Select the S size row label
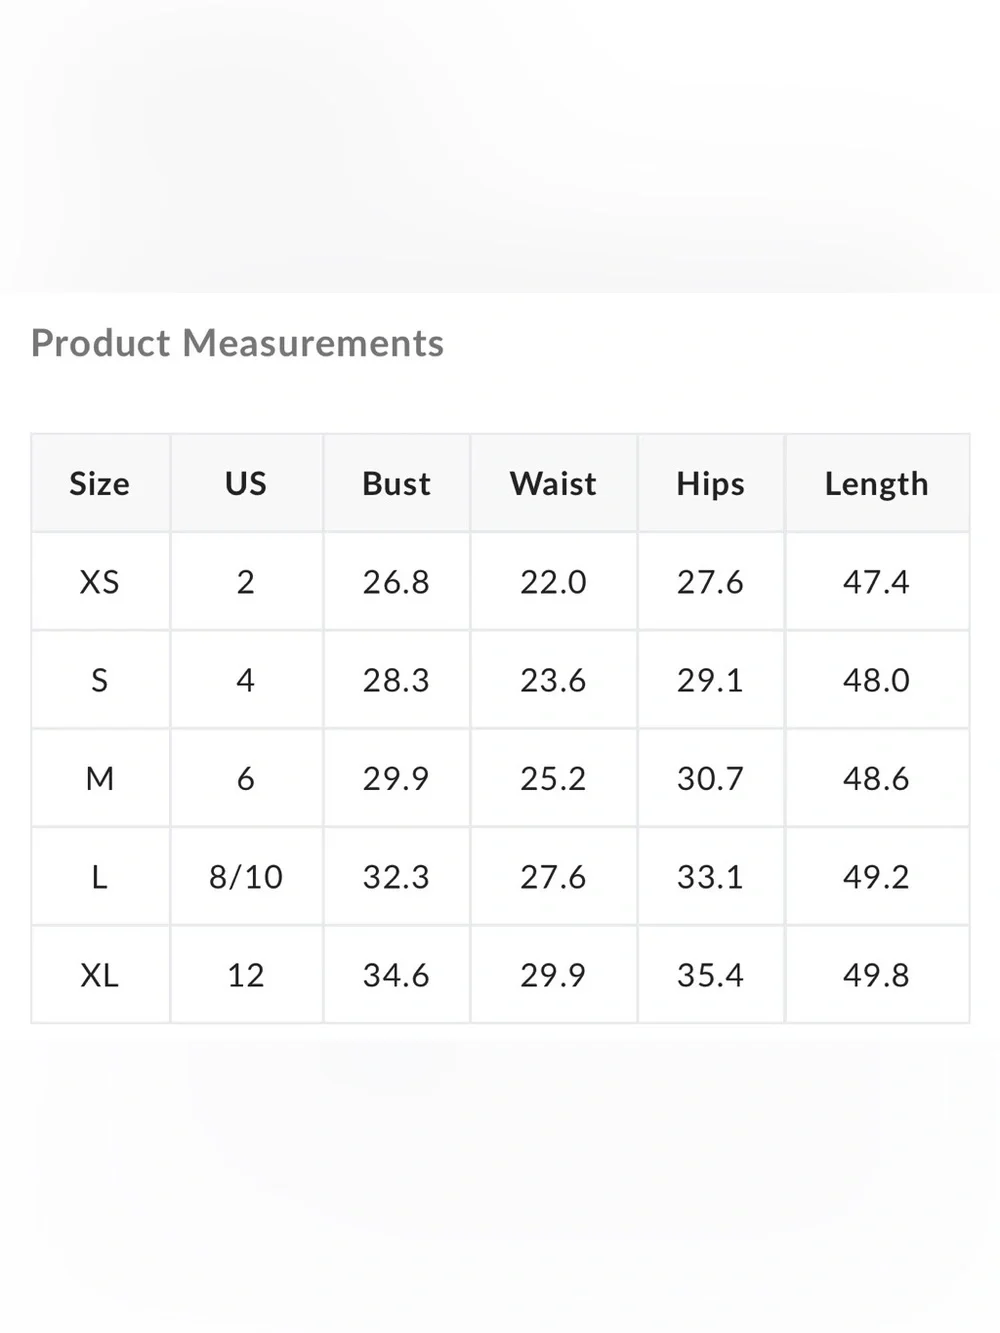 point(100,680)
